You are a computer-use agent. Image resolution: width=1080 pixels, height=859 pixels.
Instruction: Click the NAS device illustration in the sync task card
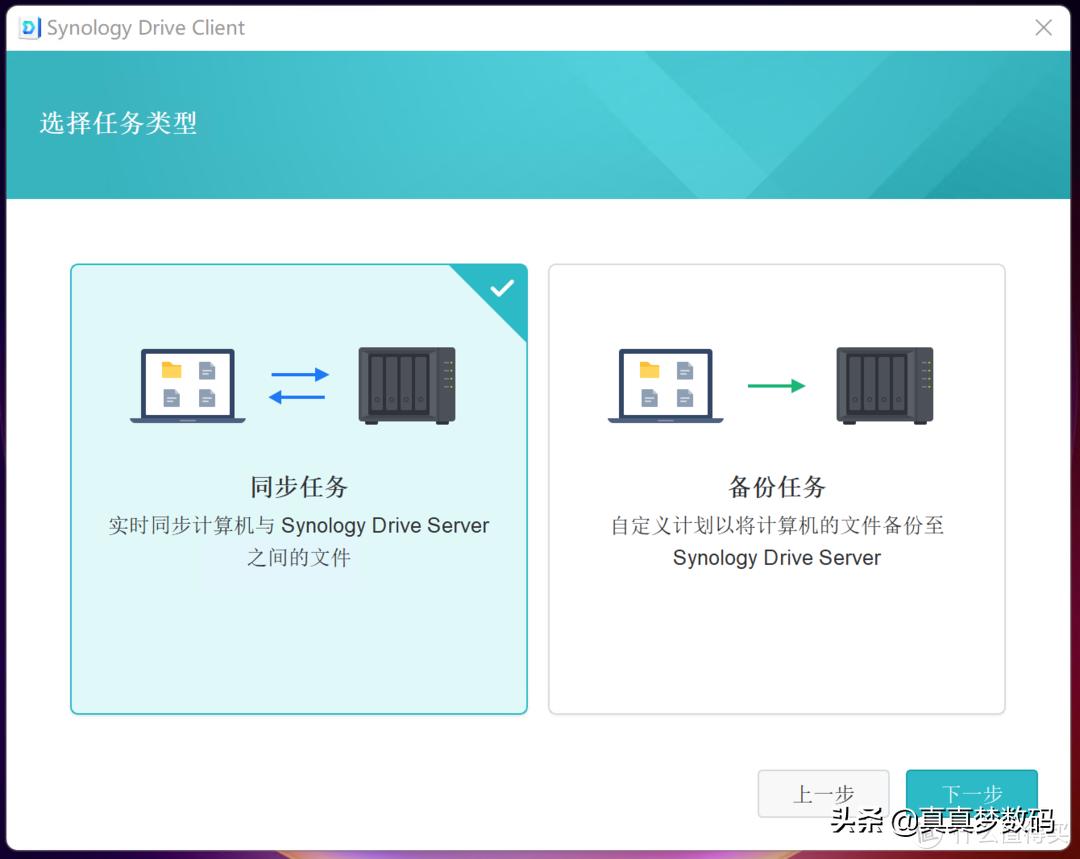point(404,387)
